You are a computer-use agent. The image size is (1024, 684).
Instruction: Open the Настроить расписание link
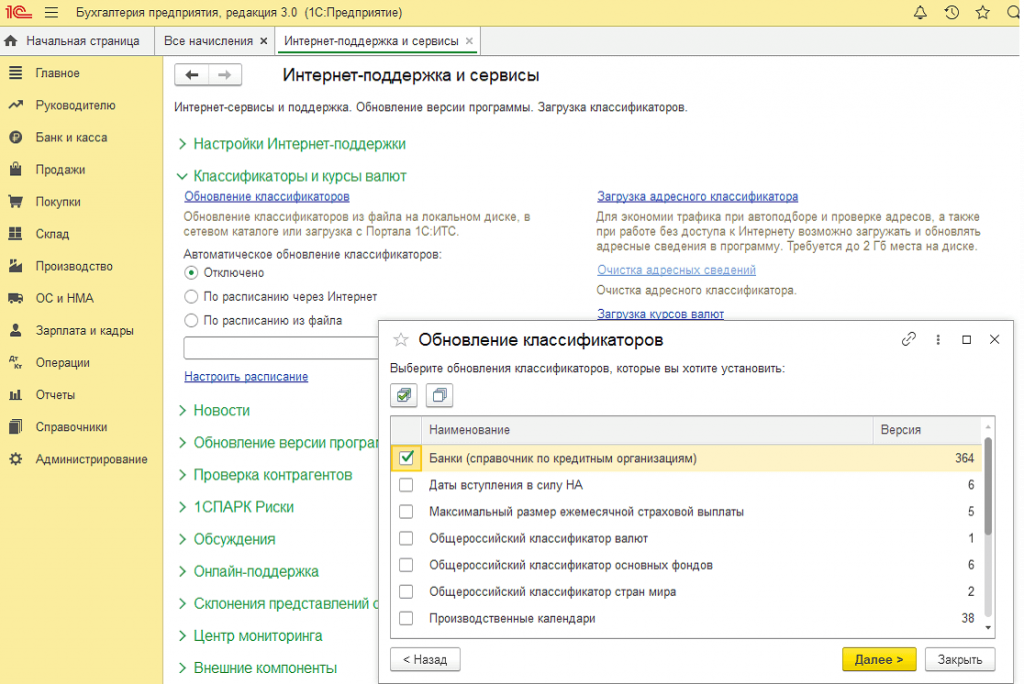click(x=246, y=376)
